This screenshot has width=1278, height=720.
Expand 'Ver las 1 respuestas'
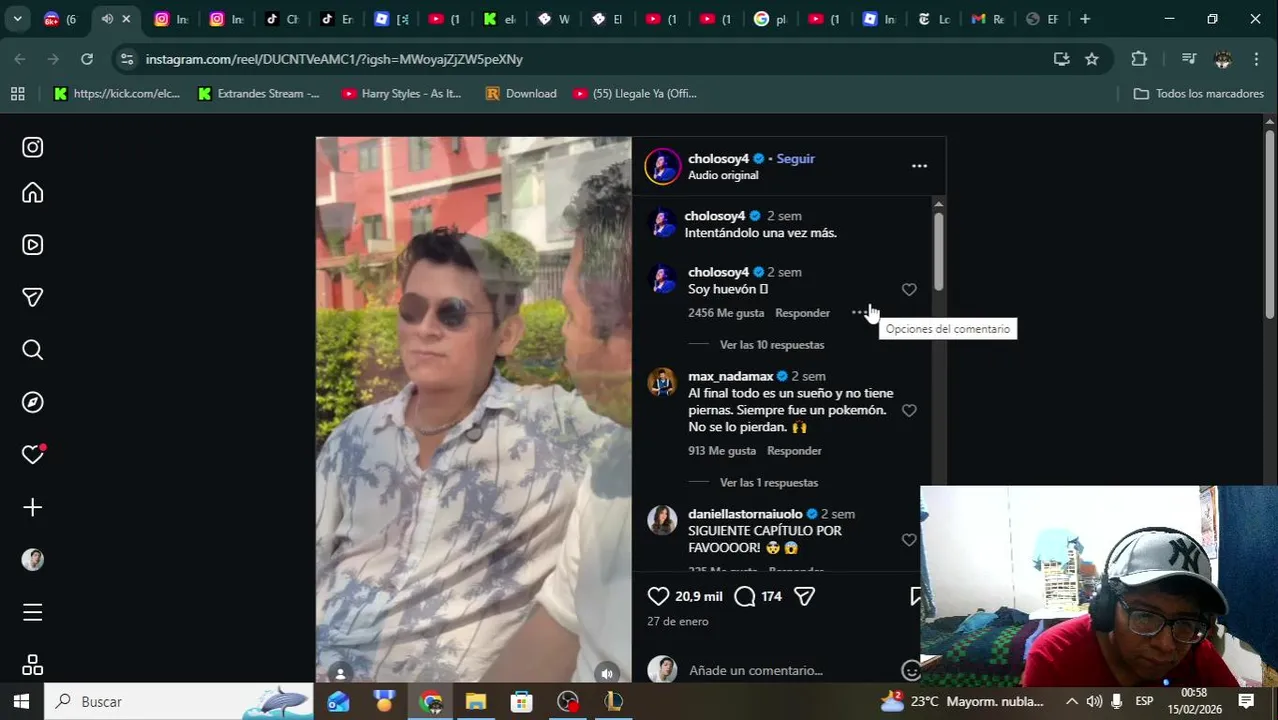(768, 483)
